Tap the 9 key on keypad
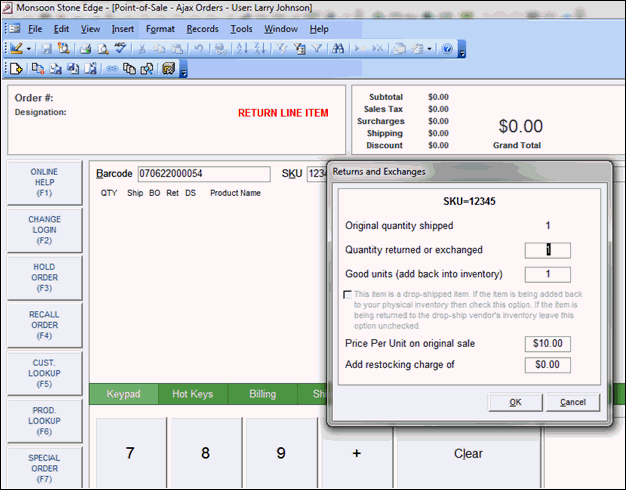626x490 pixels. (x=281, y=453)
